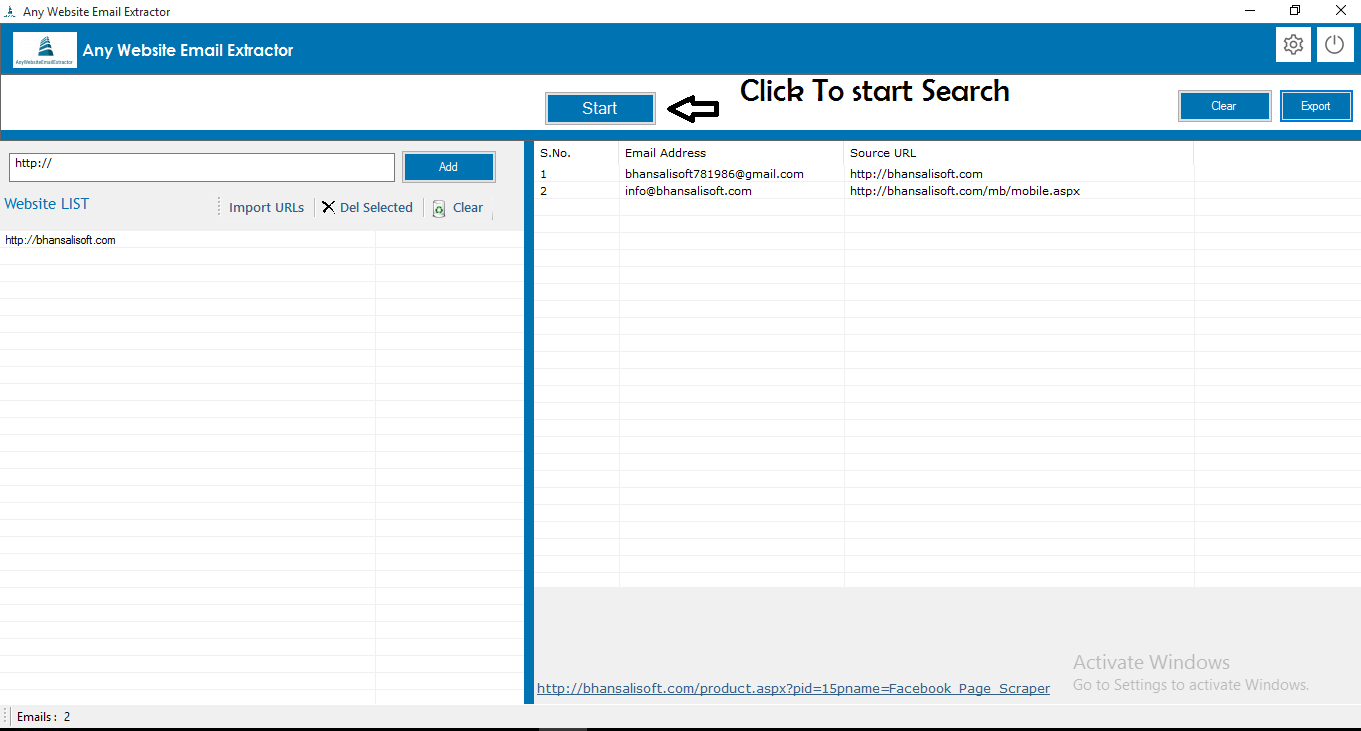Open the Facebook Page Scraper product link
This screenshot has height=731, width=1361.
coord(793,688)
